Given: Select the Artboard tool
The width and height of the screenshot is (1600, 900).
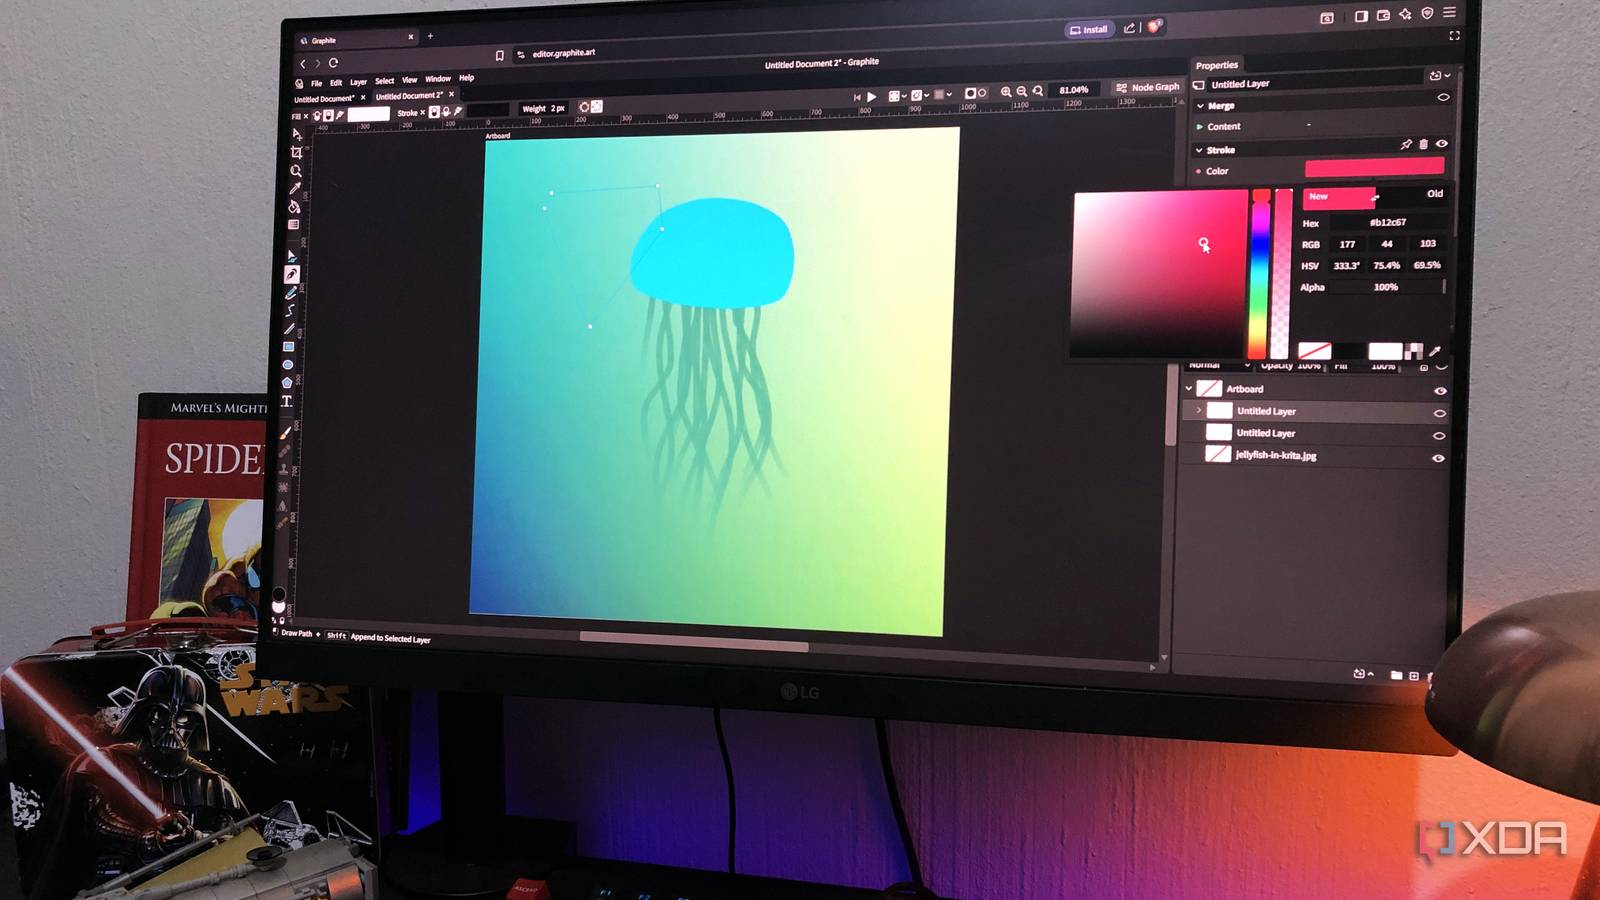Looking at the screenshot, I should click(293, 151).
